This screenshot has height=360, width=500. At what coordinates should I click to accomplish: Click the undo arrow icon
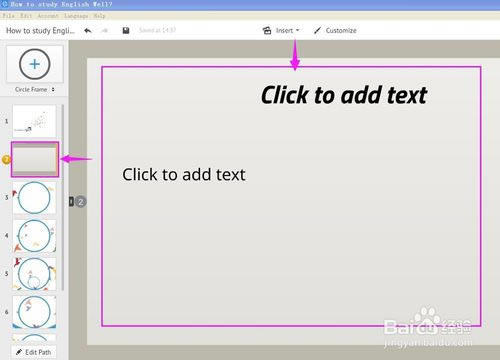(88, 31)
